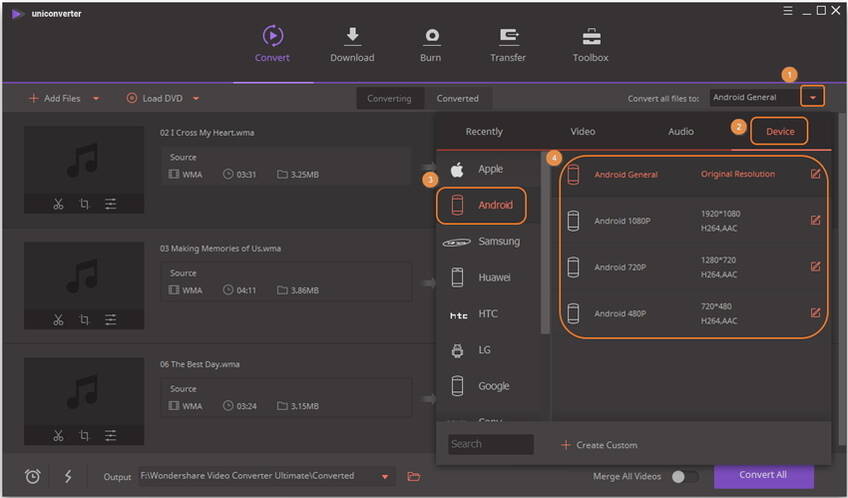Edit the Android General preset
848x498 pixels.
815,174
